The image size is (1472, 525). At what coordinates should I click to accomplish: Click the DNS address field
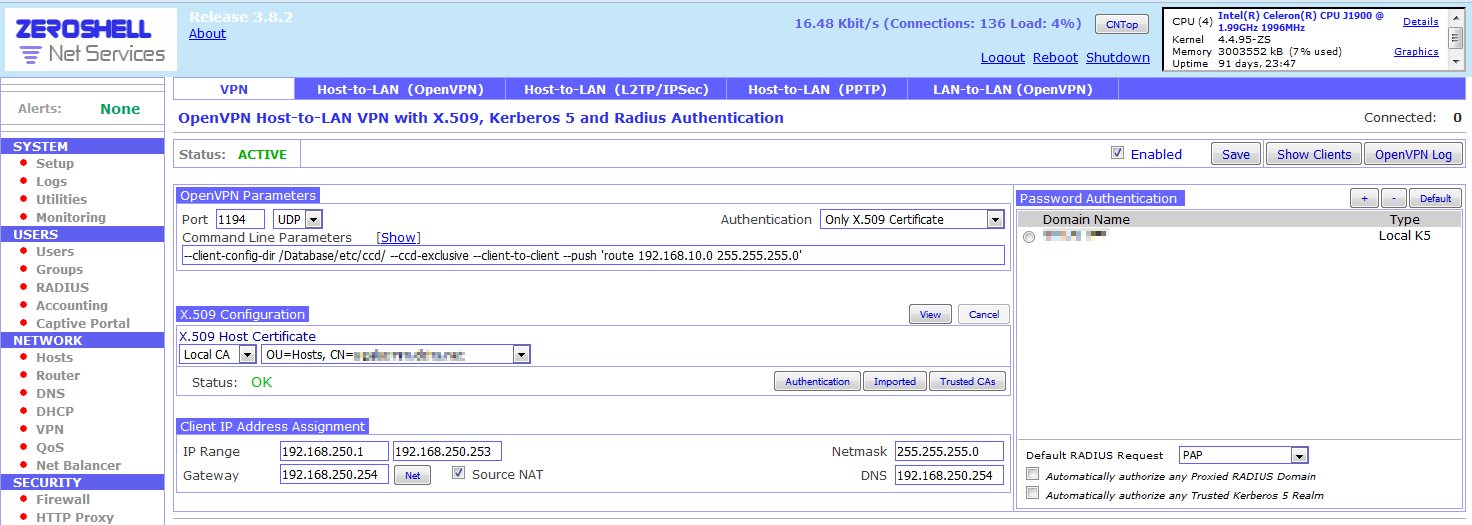[x=949, y=475]
